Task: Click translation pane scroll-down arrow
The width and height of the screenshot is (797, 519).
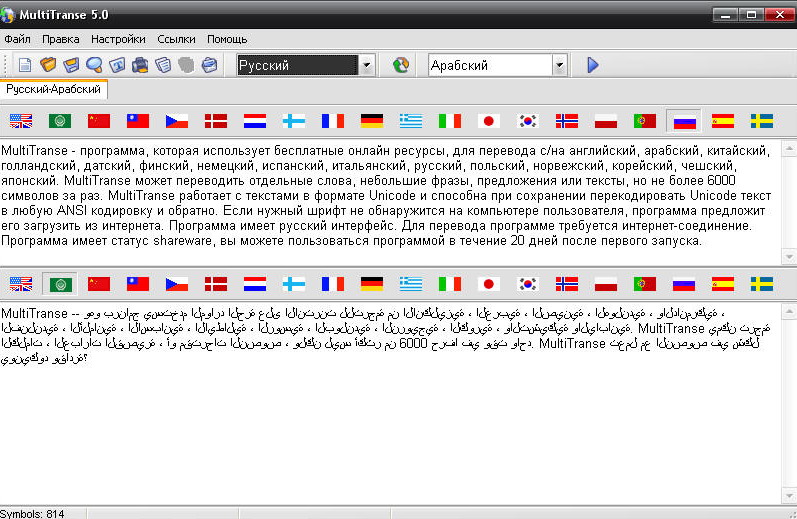Action: pos(789,495)
